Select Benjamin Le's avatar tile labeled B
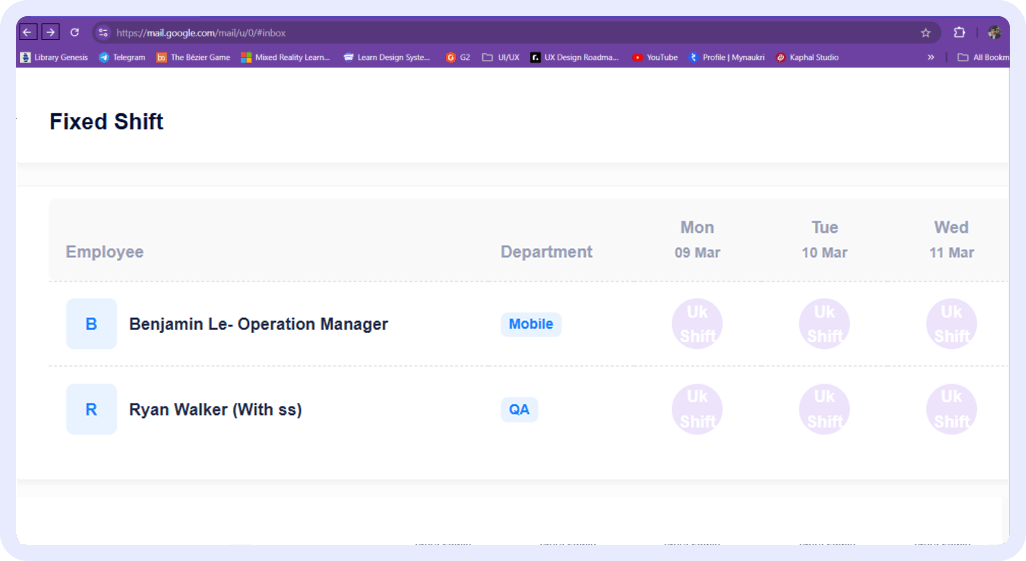Image resolution: width=1026 pixels, height=561 pixels. click(x=91, y=324)
